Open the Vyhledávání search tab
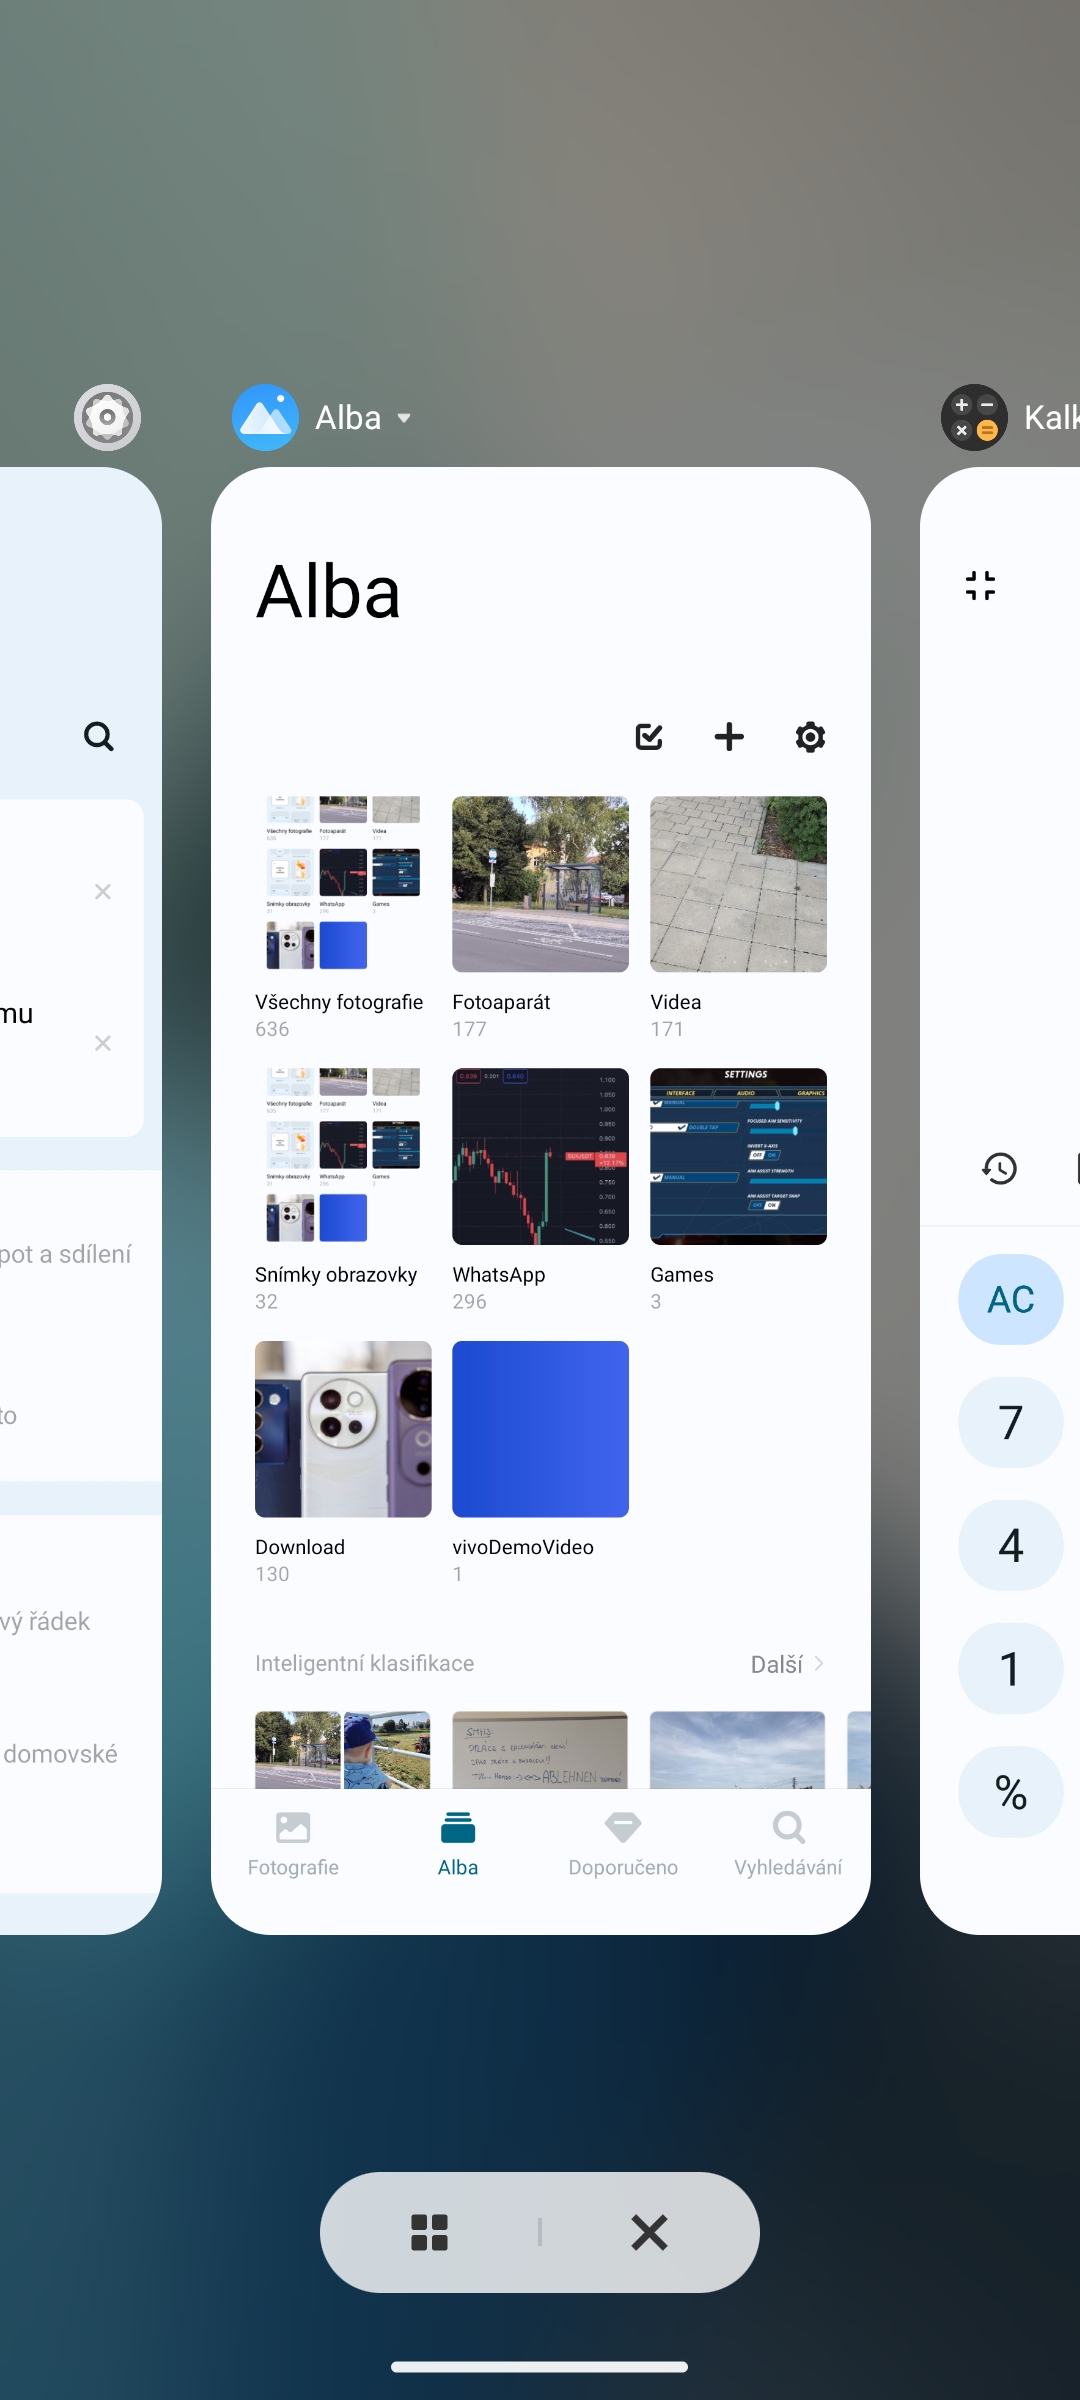The width and height of the screenshot is (1080, 2400). pyautogui.click(x=788, y=1845)
